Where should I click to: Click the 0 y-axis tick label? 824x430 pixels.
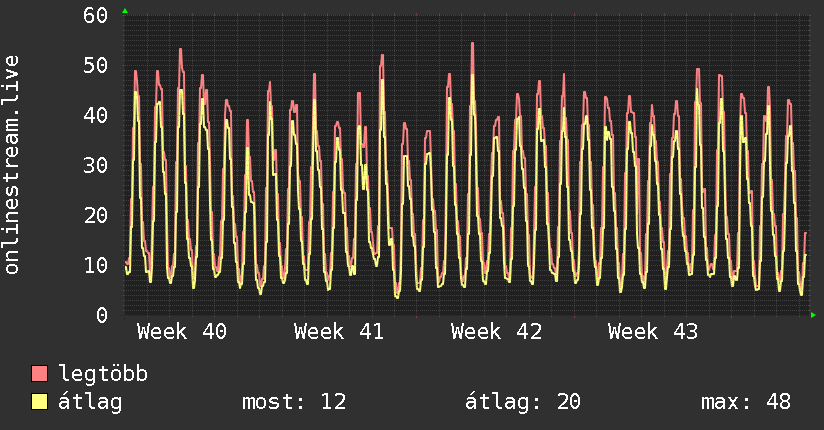[x=102, y=315]
